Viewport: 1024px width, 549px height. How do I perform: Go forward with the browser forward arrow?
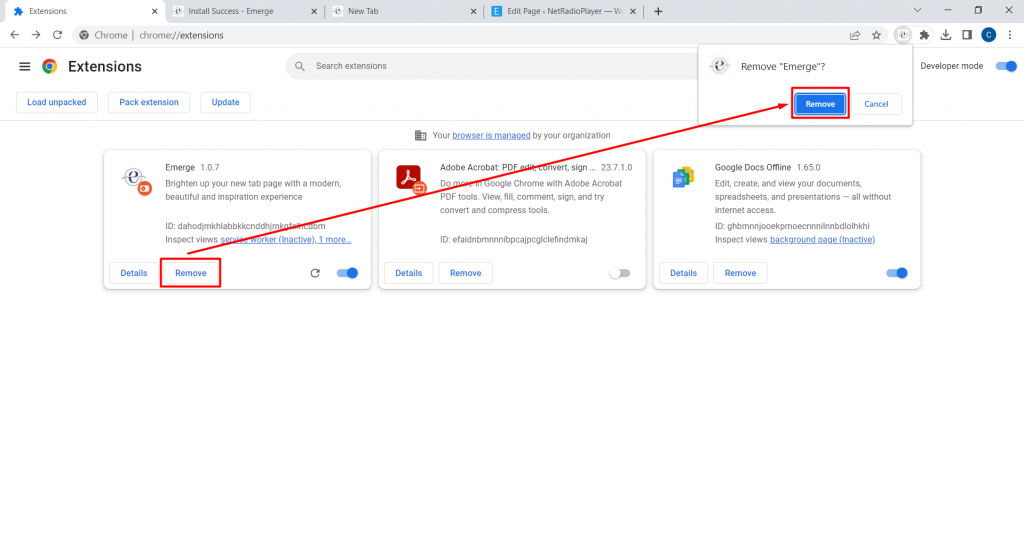(x=36, y=35)
